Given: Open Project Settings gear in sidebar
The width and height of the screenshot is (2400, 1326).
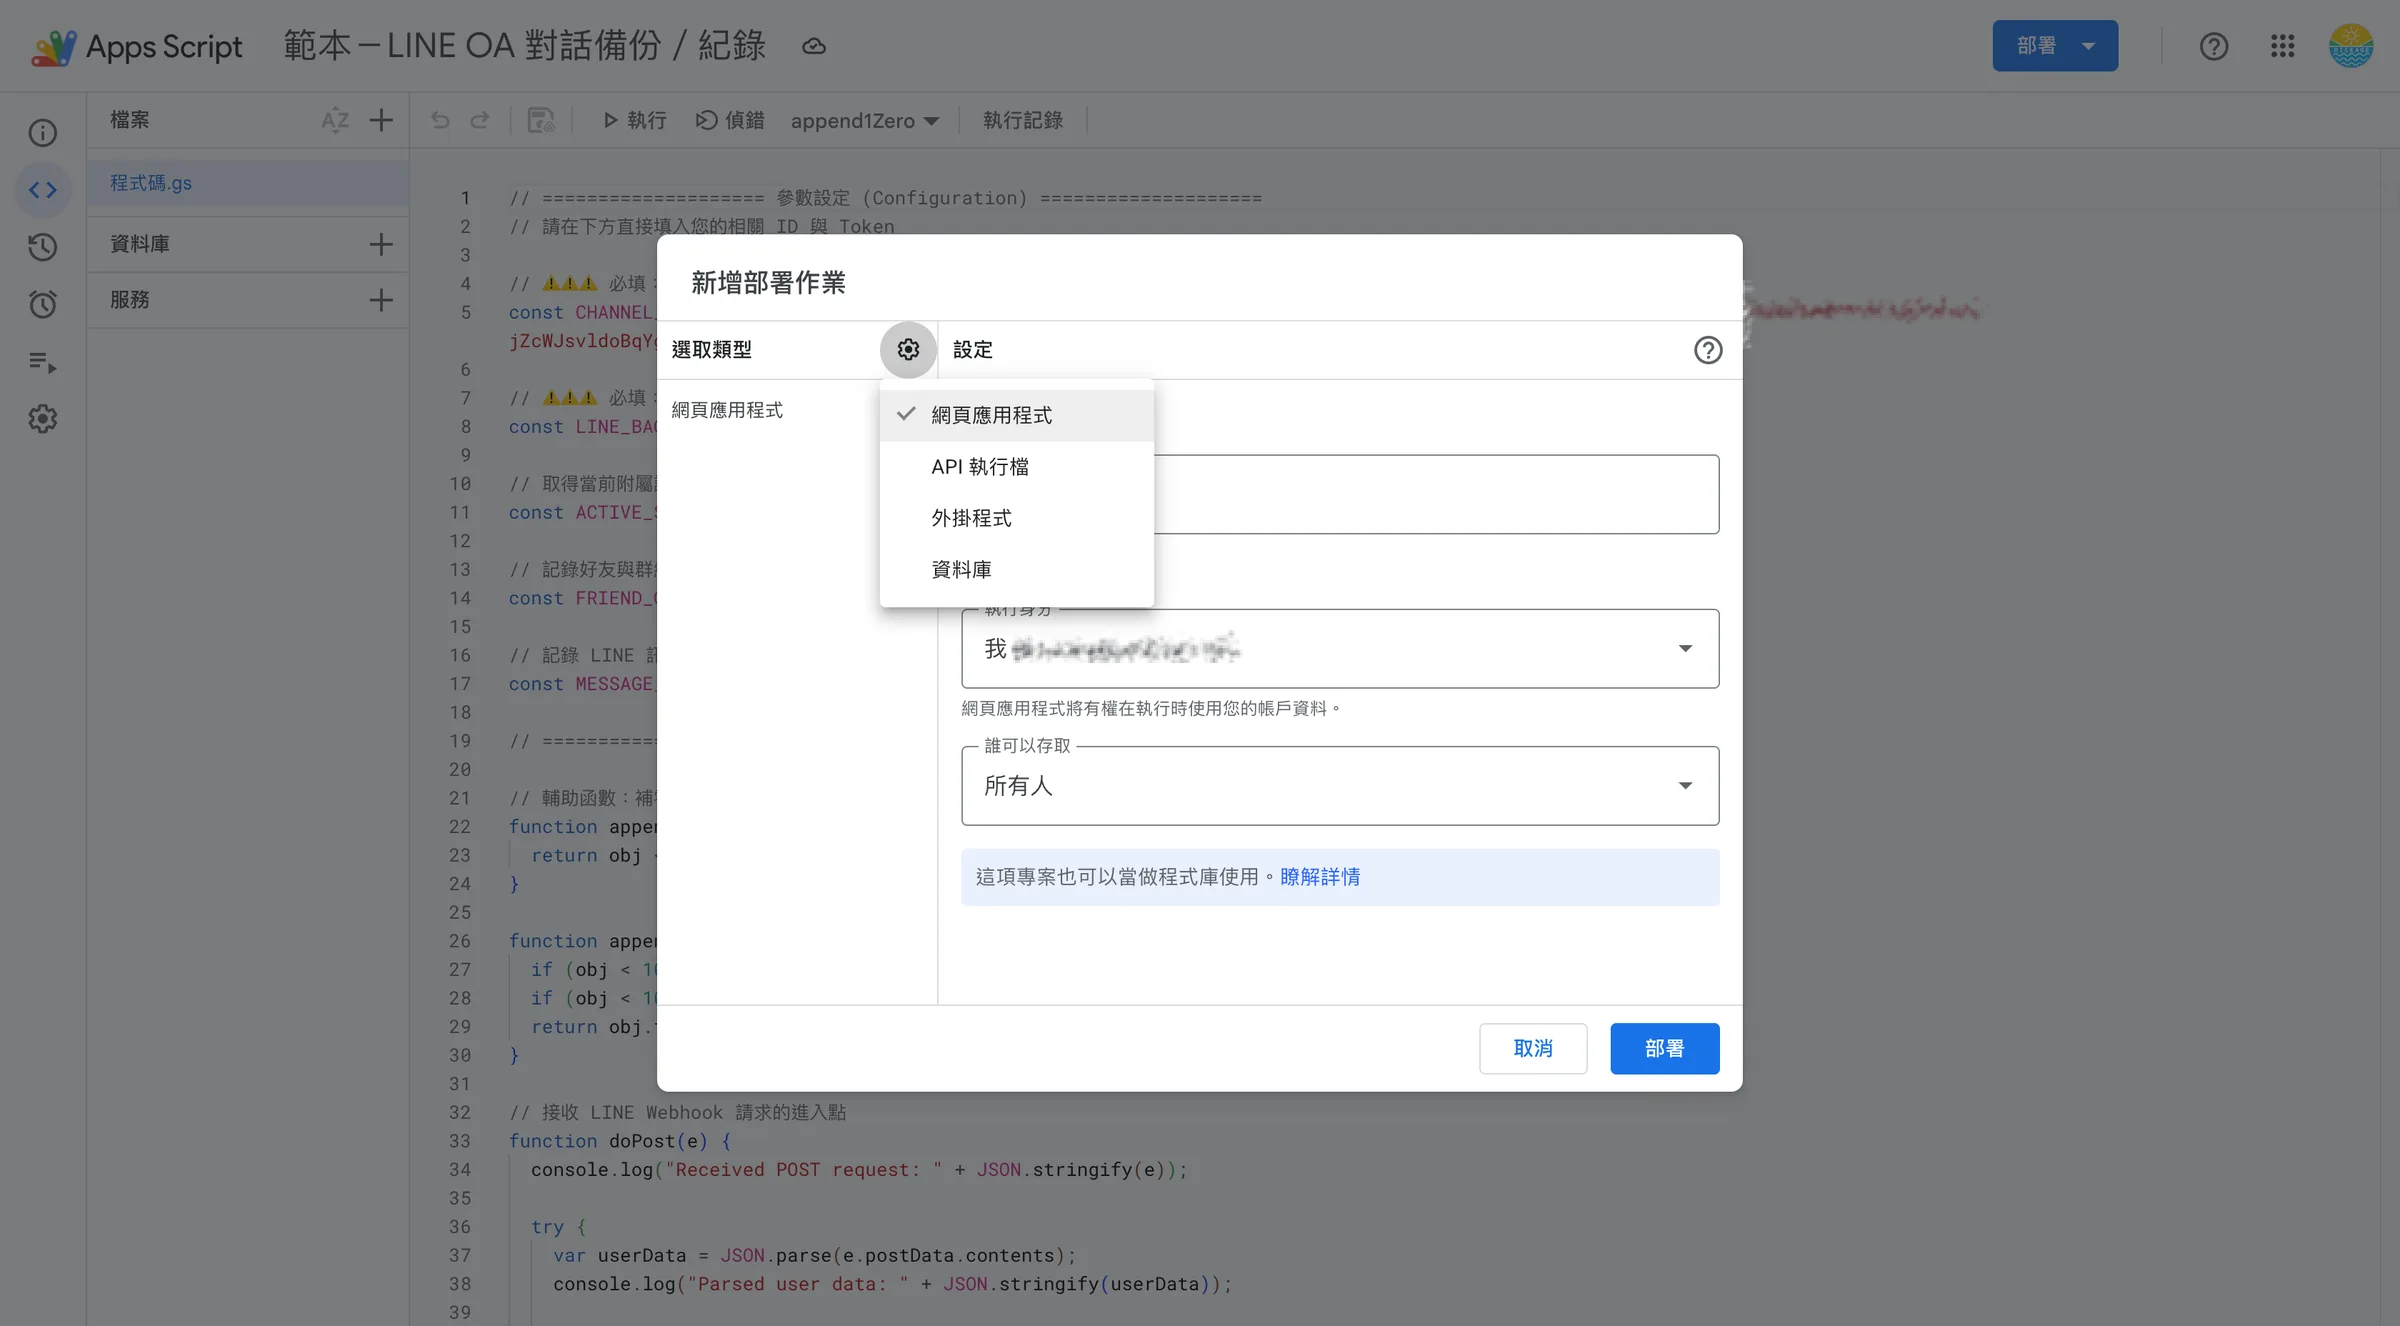Looking at the screenshot, I should 43,419.
